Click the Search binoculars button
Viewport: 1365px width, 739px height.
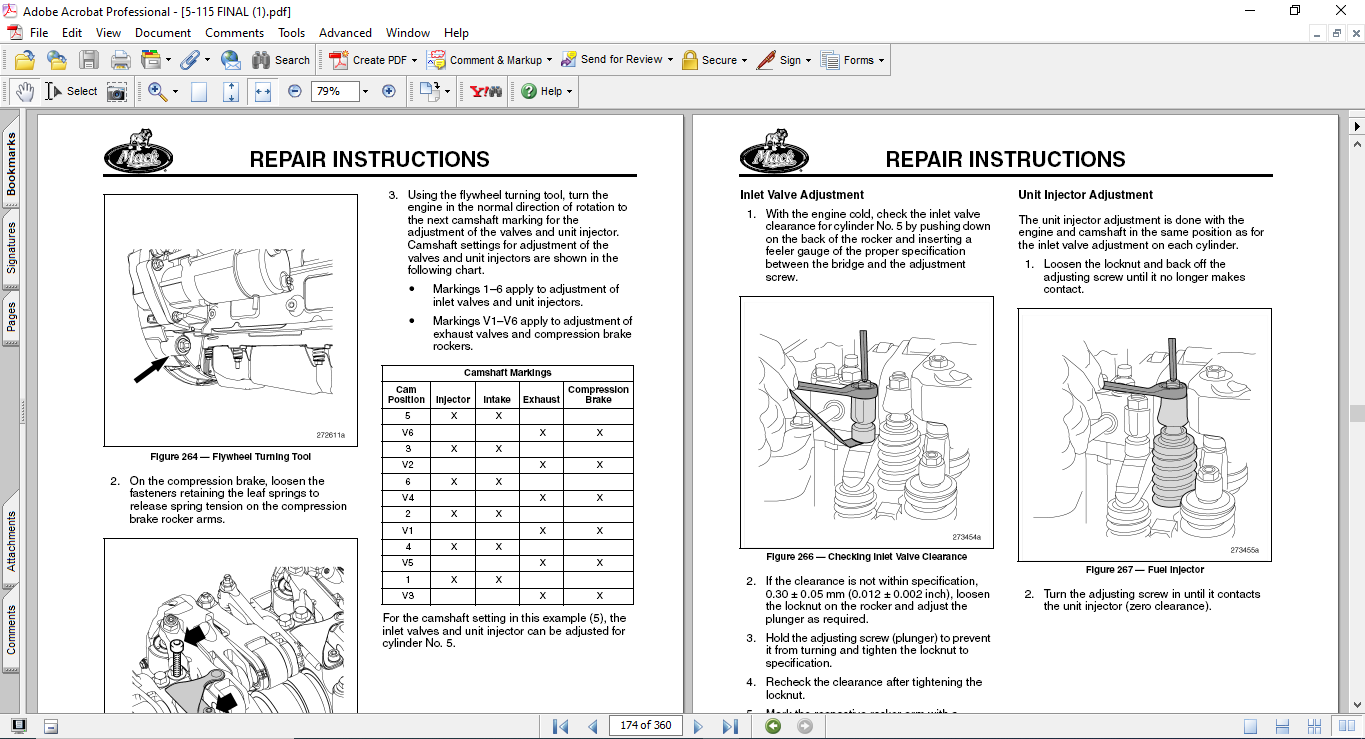pos(281,60)
